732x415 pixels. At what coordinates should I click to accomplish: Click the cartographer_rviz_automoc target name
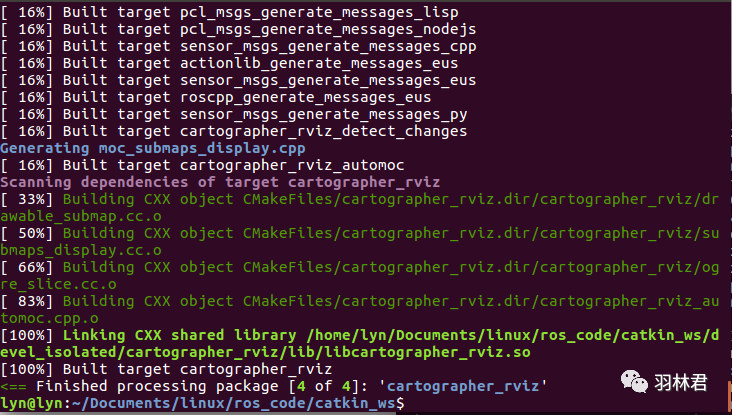pos(292,166)
